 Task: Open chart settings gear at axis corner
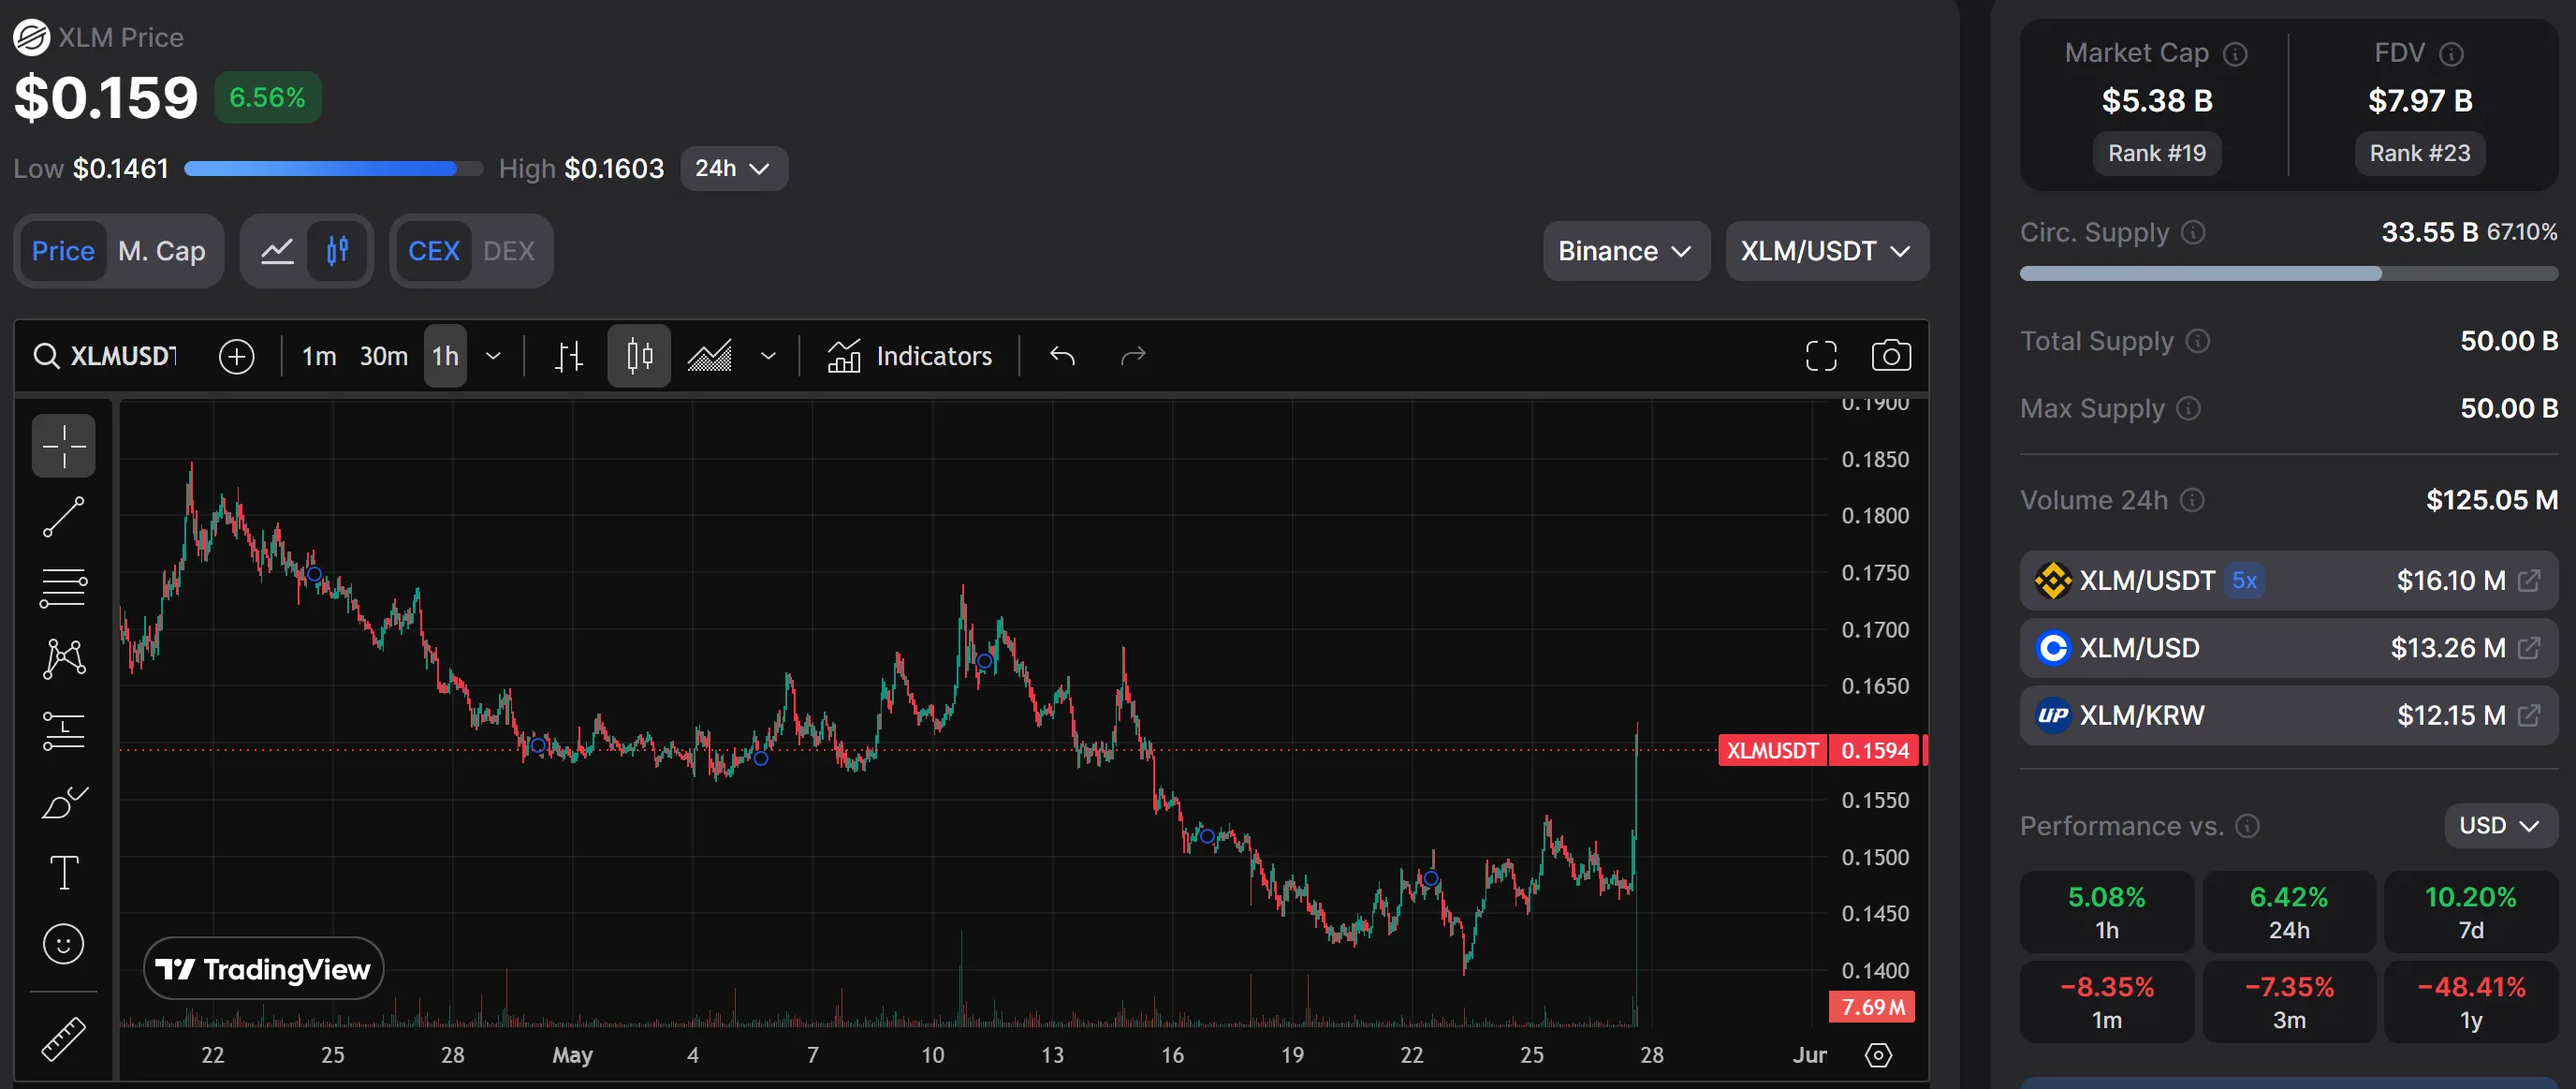pos(1879,1055)
